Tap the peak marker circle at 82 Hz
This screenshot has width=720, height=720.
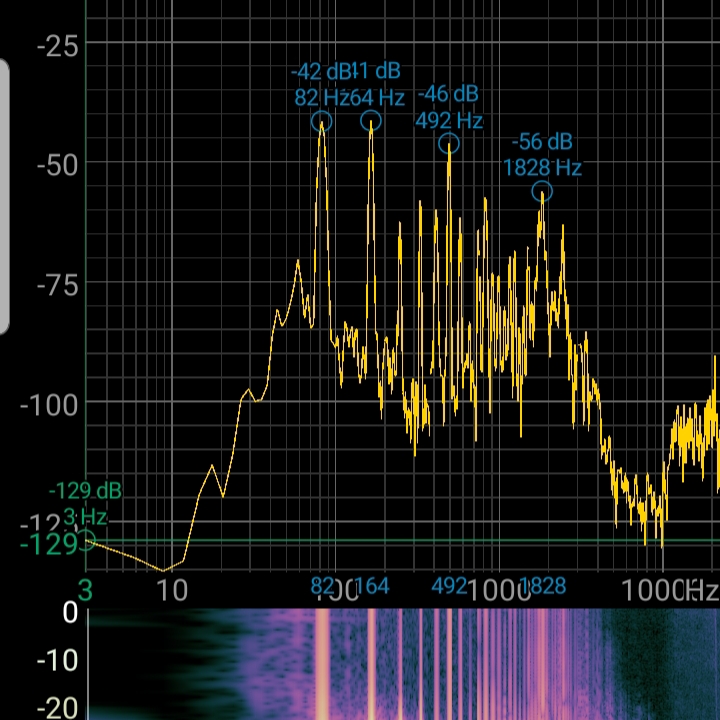(x=321, y=122)
